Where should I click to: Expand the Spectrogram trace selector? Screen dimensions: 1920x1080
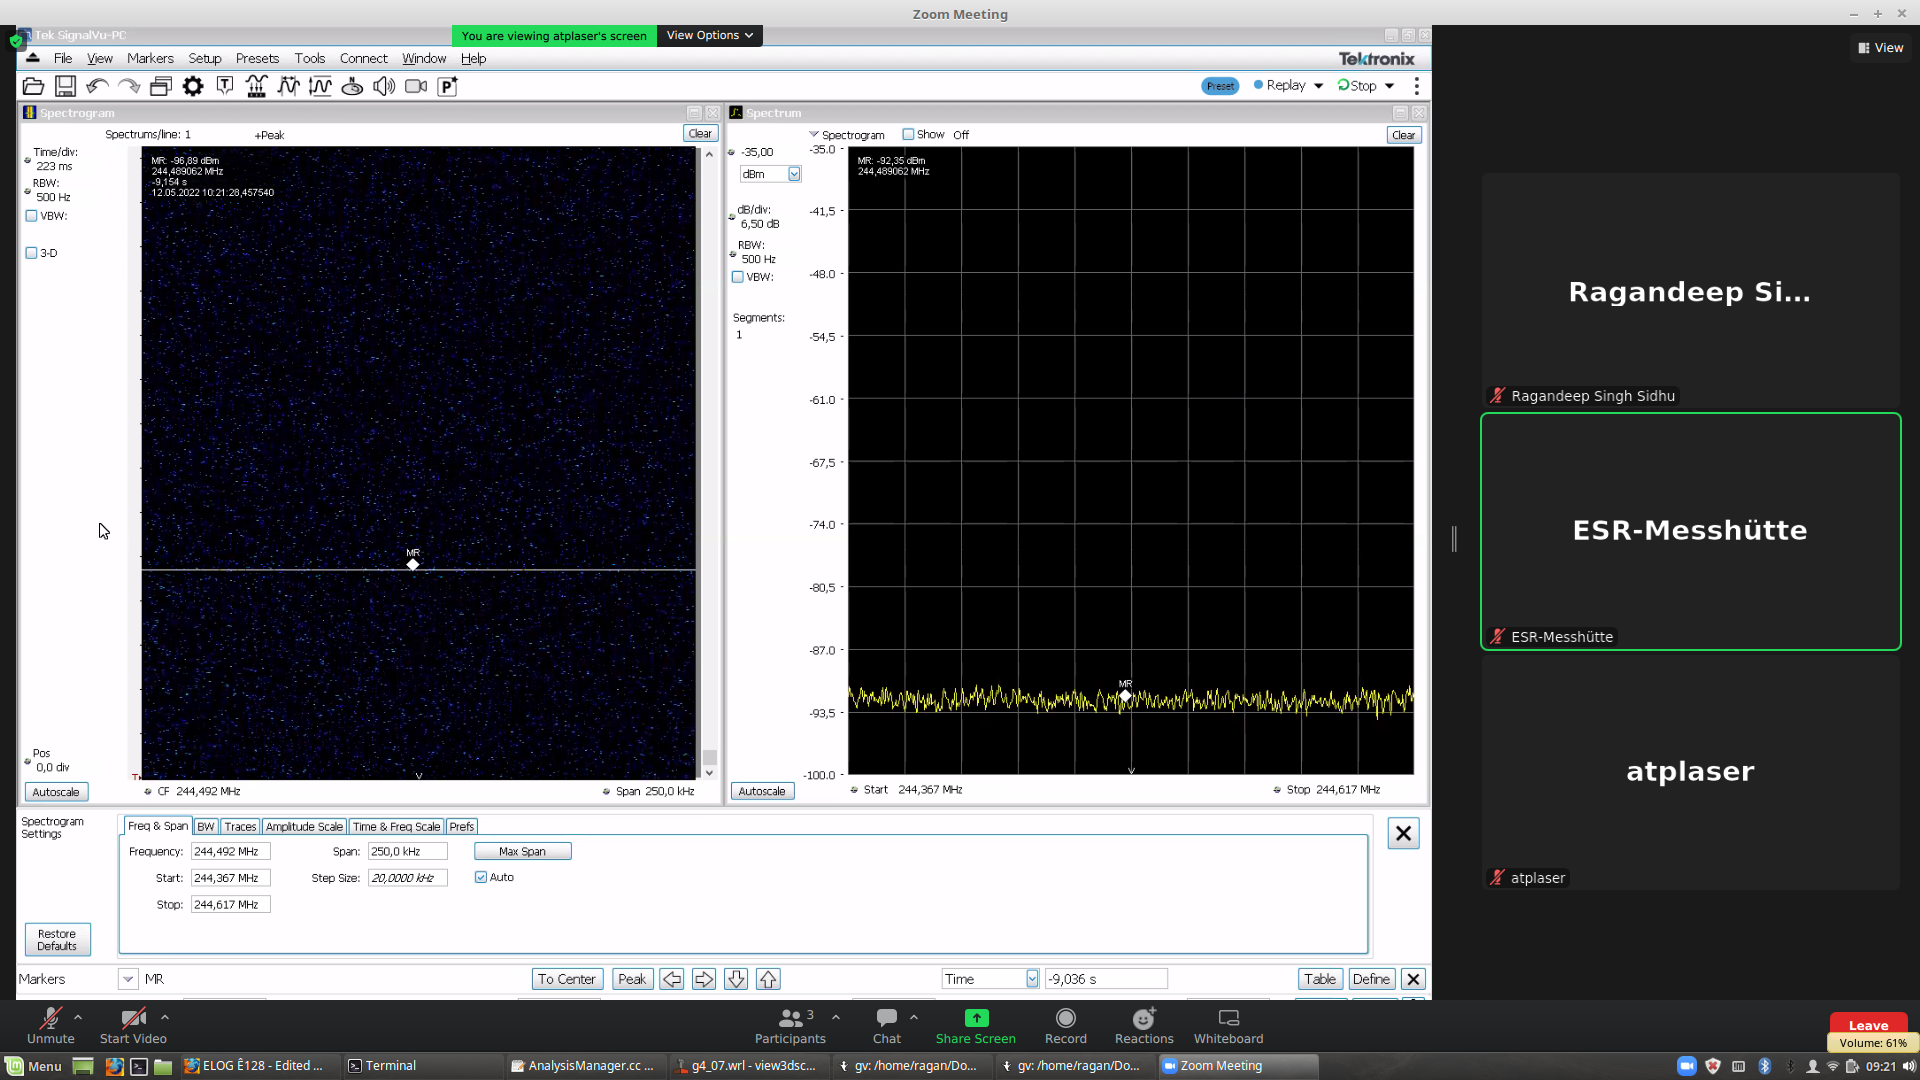tap(814, 134)
